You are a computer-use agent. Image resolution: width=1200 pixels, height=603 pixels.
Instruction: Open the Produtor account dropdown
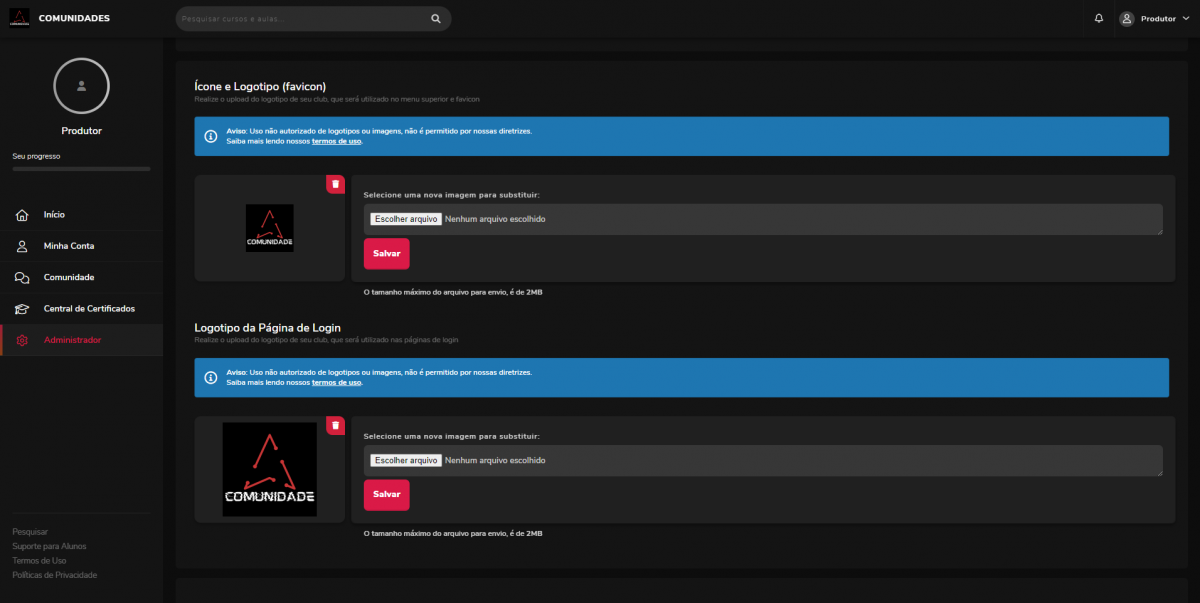1154,18
